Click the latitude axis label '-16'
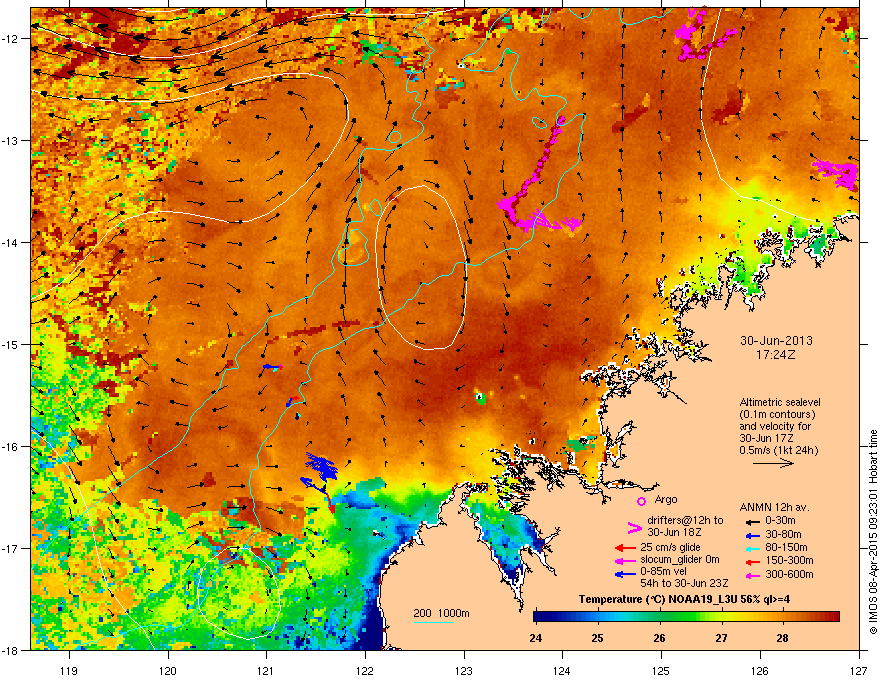 point(10,447)
